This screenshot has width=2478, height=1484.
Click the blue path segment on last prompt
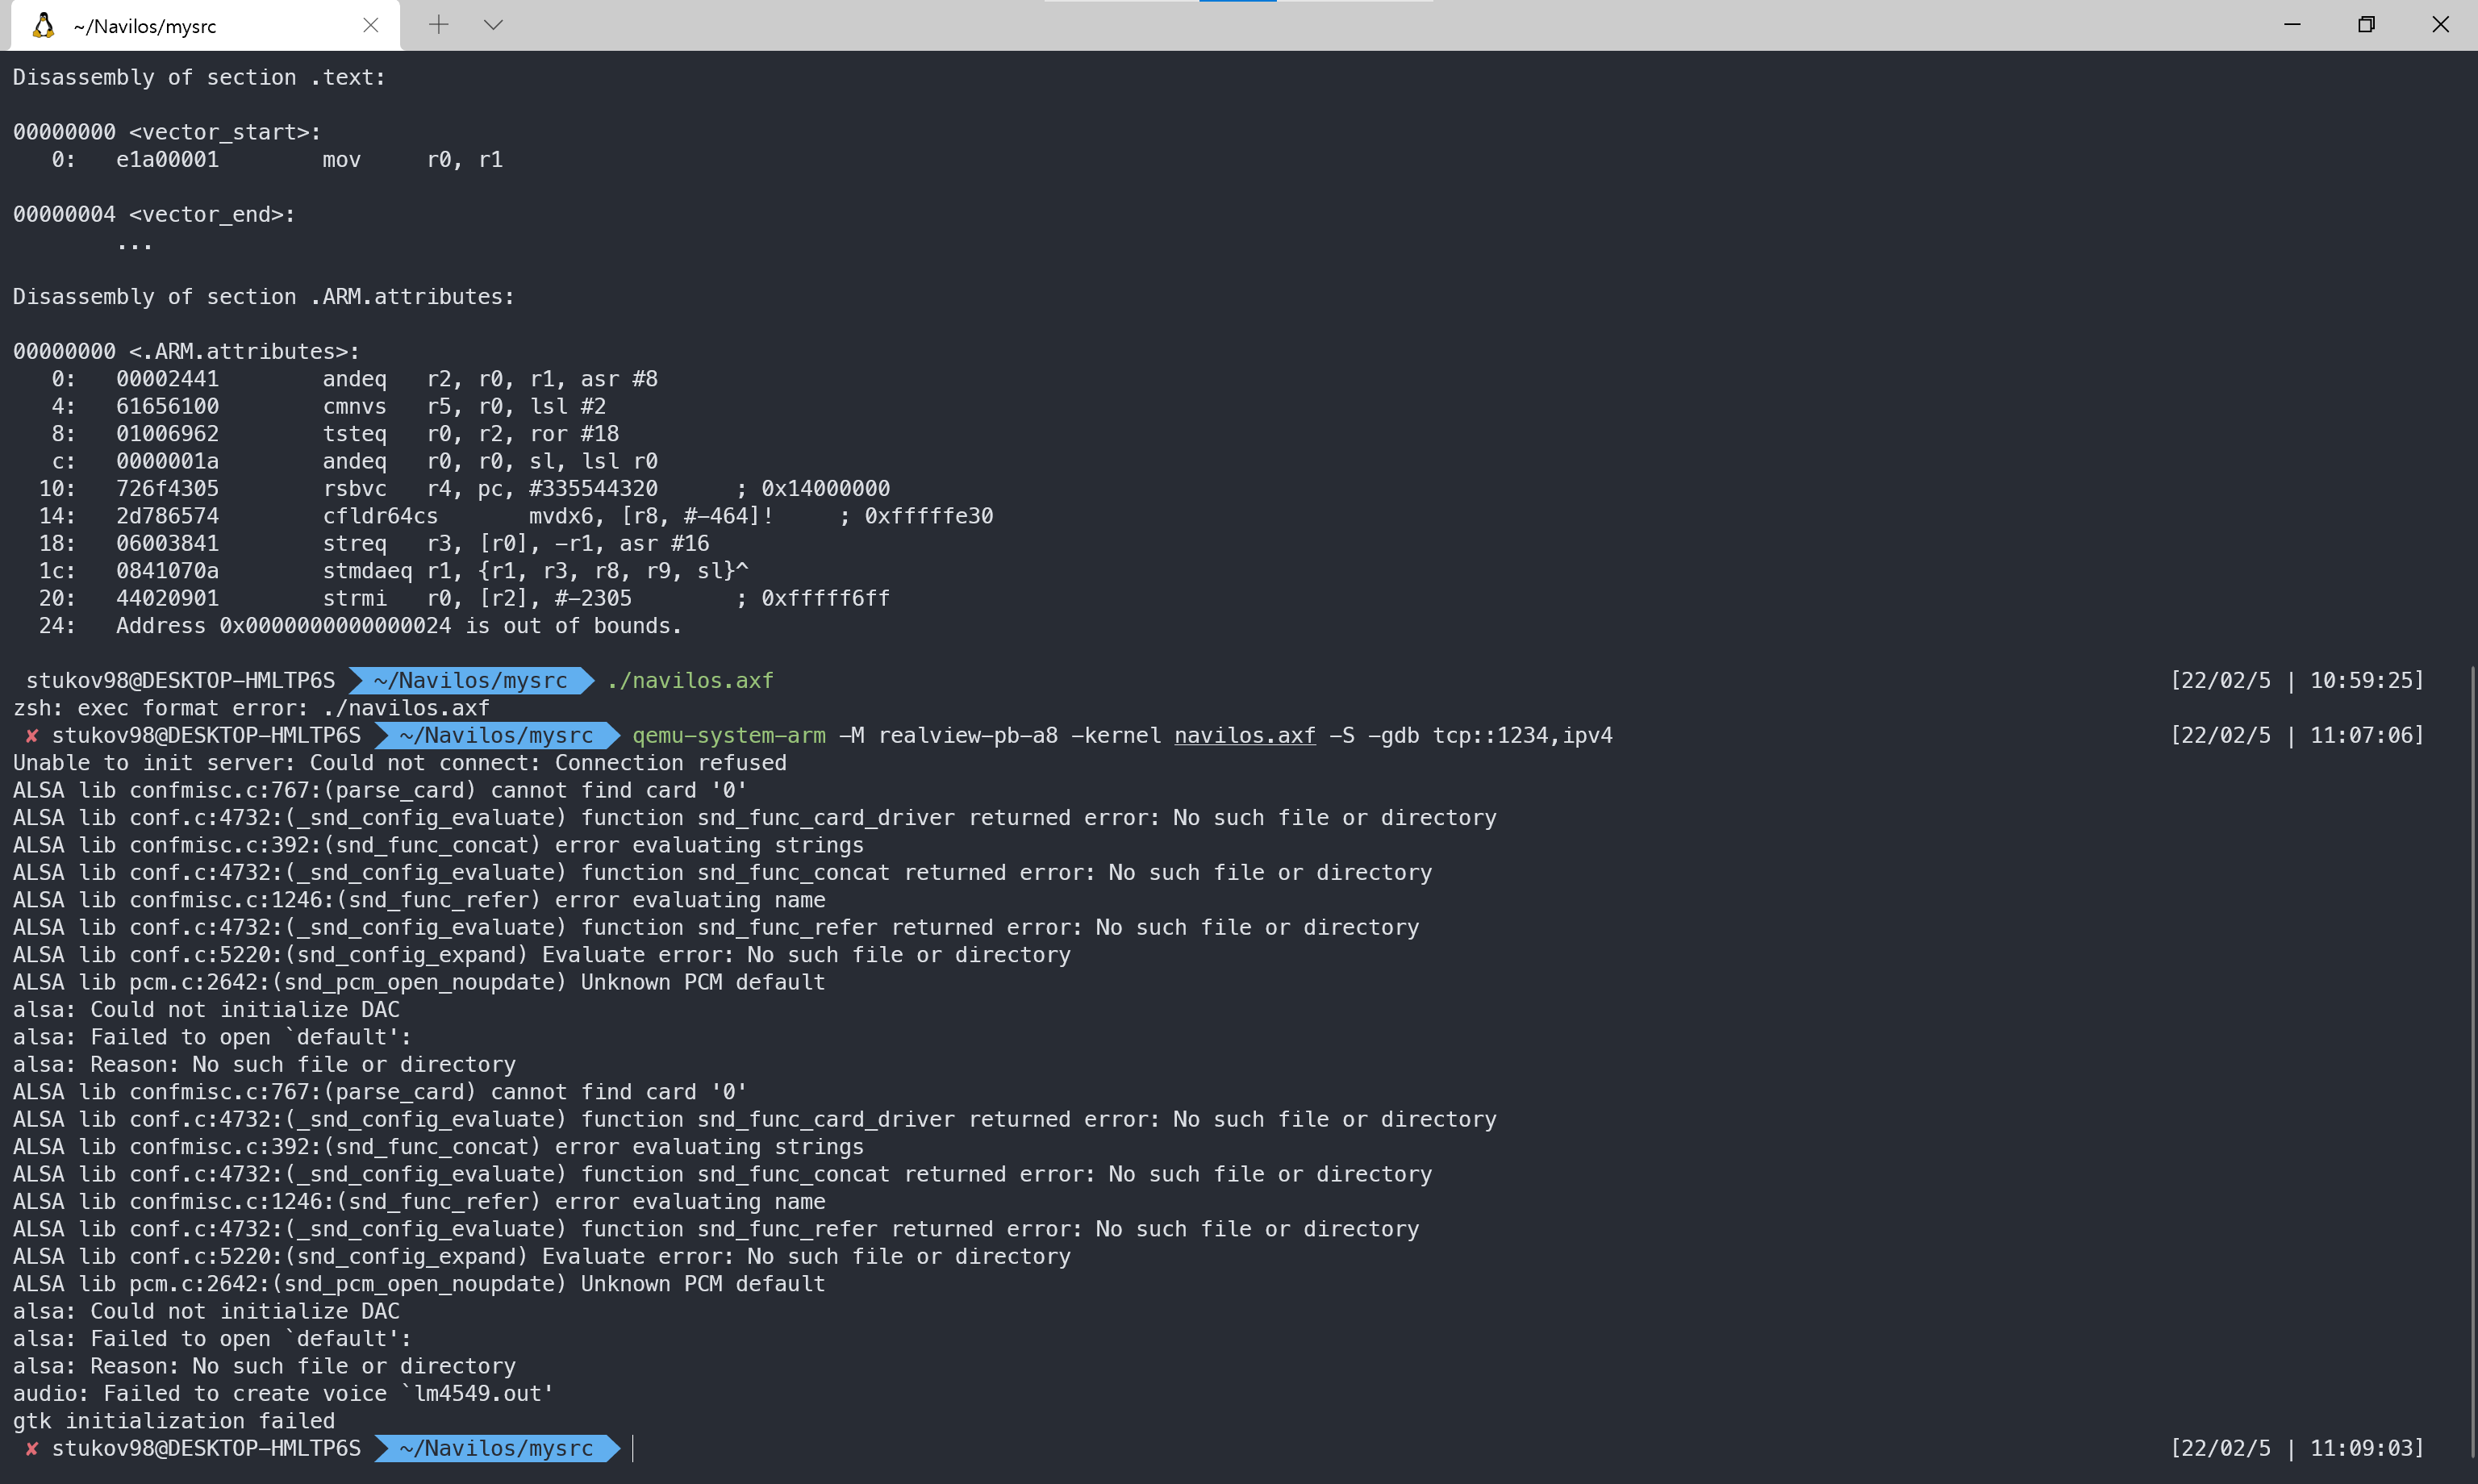(x=496, y=1448)
